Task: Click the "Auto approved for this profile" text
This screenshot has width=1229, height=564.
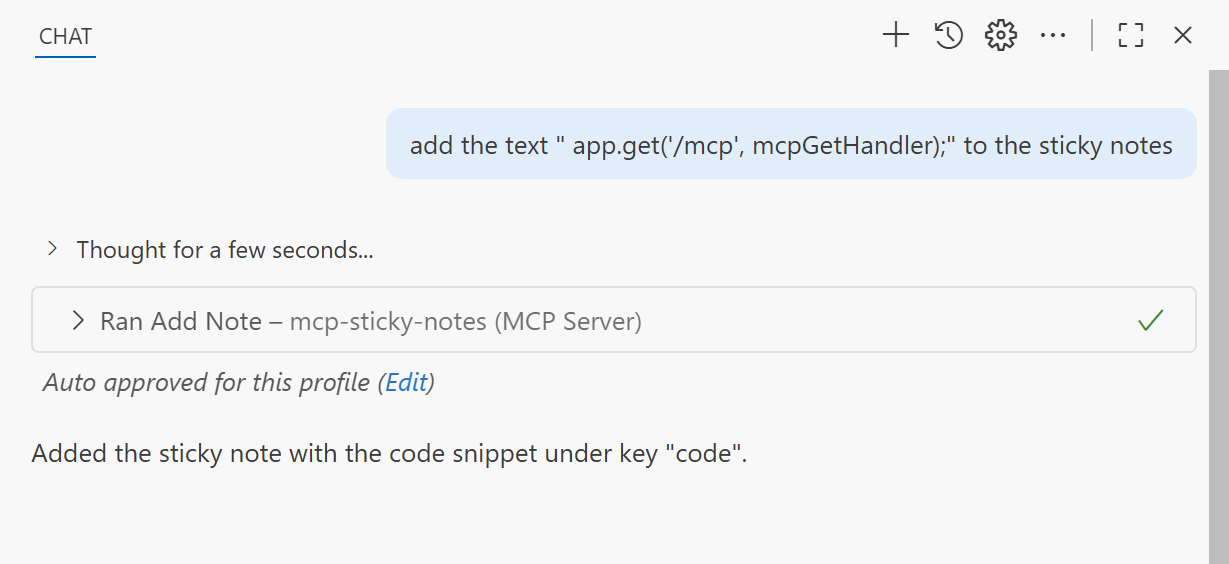Action: [206, 382]
